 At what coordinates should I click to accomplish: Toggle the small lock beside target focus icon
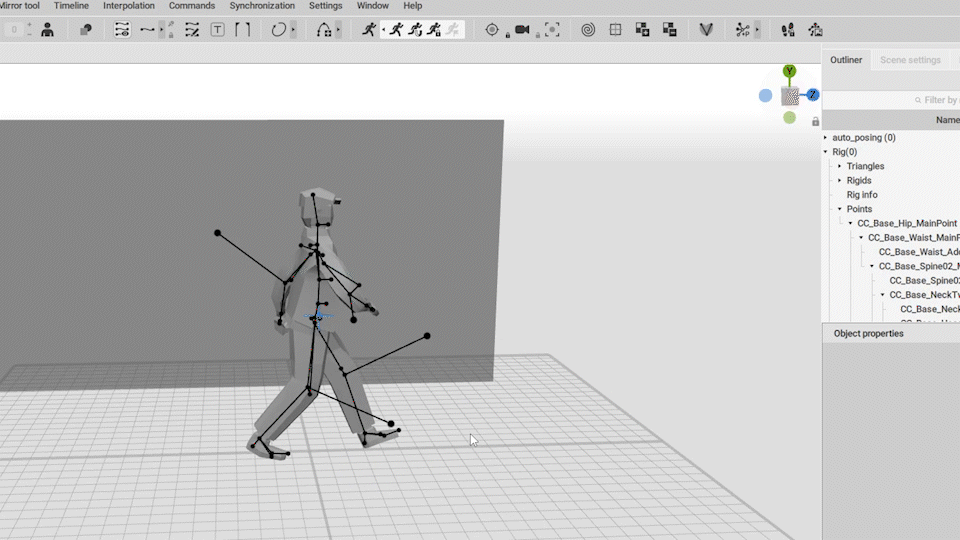pos(508,36)
